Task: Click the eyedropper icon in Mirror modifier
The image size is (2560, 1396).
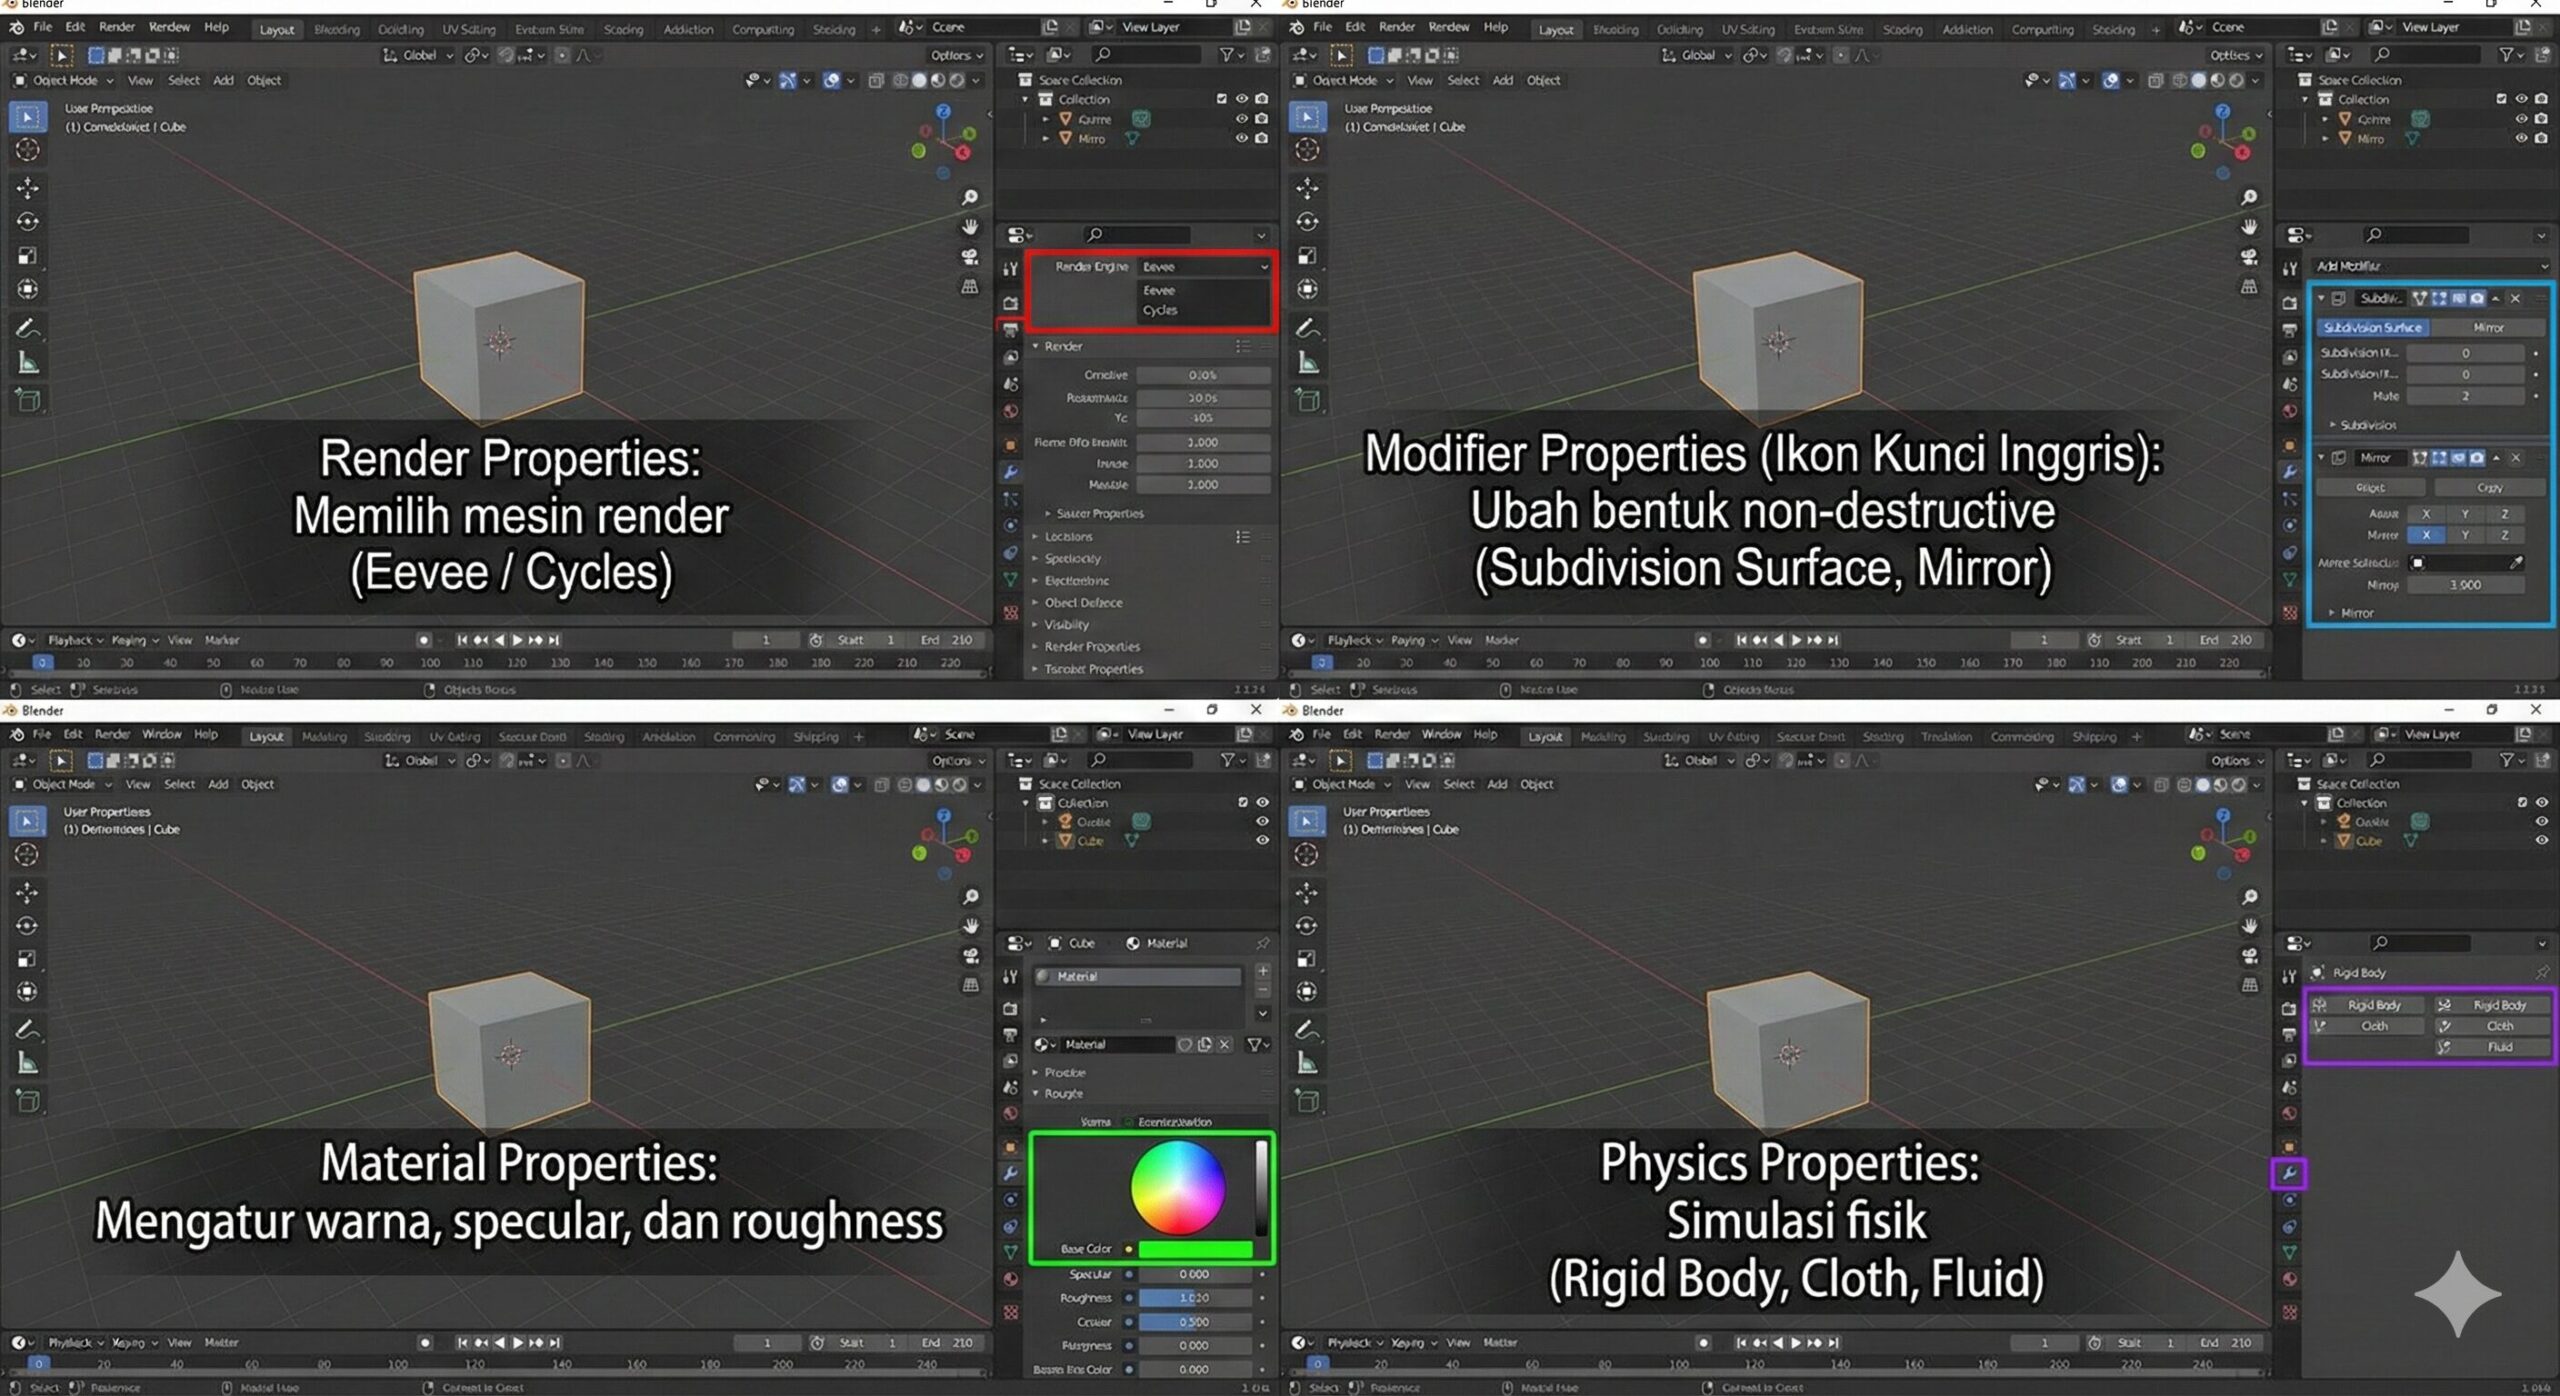Action: 2516,563
